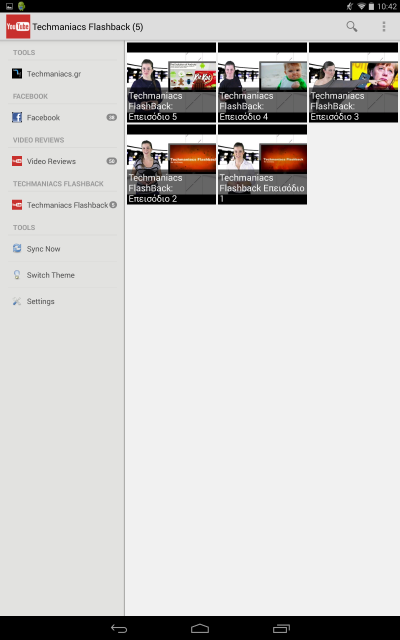400x640 pixels.
Task: Click the Facebook logo icon in sidebar
Action: 17,118
